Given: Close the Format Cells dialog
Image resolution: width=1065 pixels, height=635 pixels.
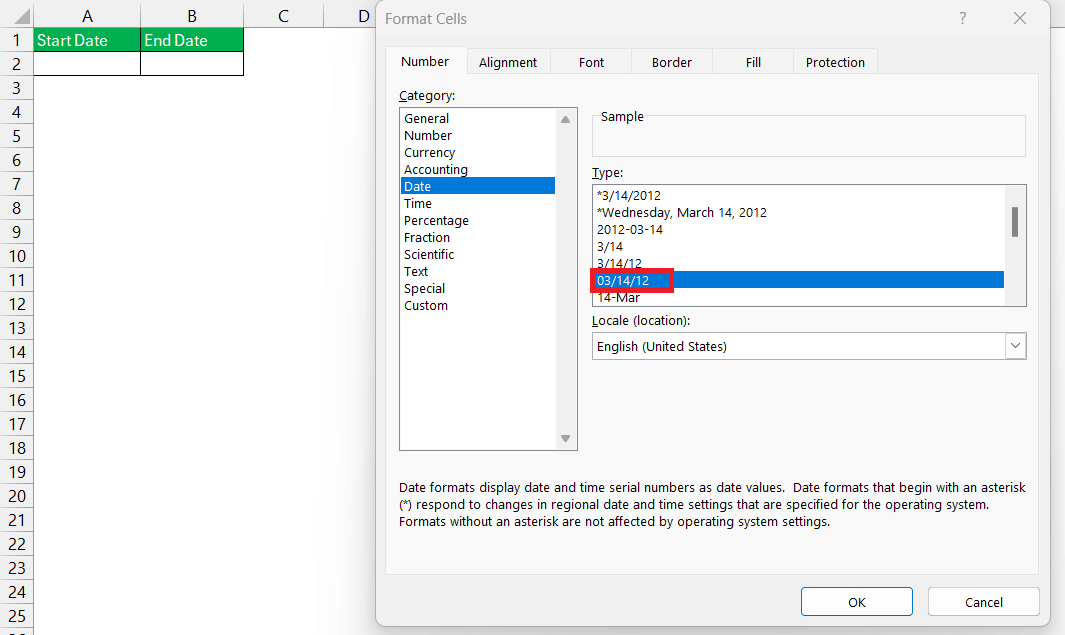Looking at the screenshot, I should 1019,18.
